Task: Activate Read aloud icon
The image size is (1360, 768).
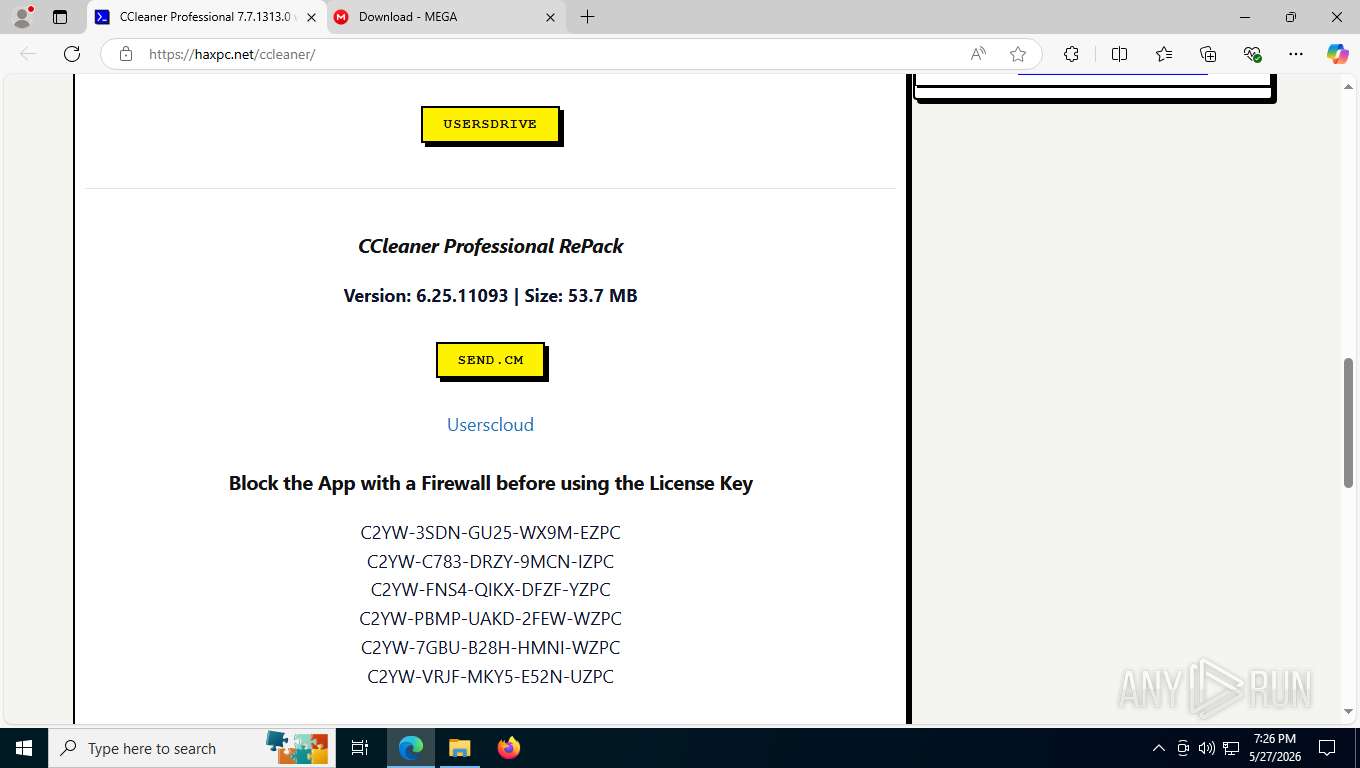Action: pos(978,54)
